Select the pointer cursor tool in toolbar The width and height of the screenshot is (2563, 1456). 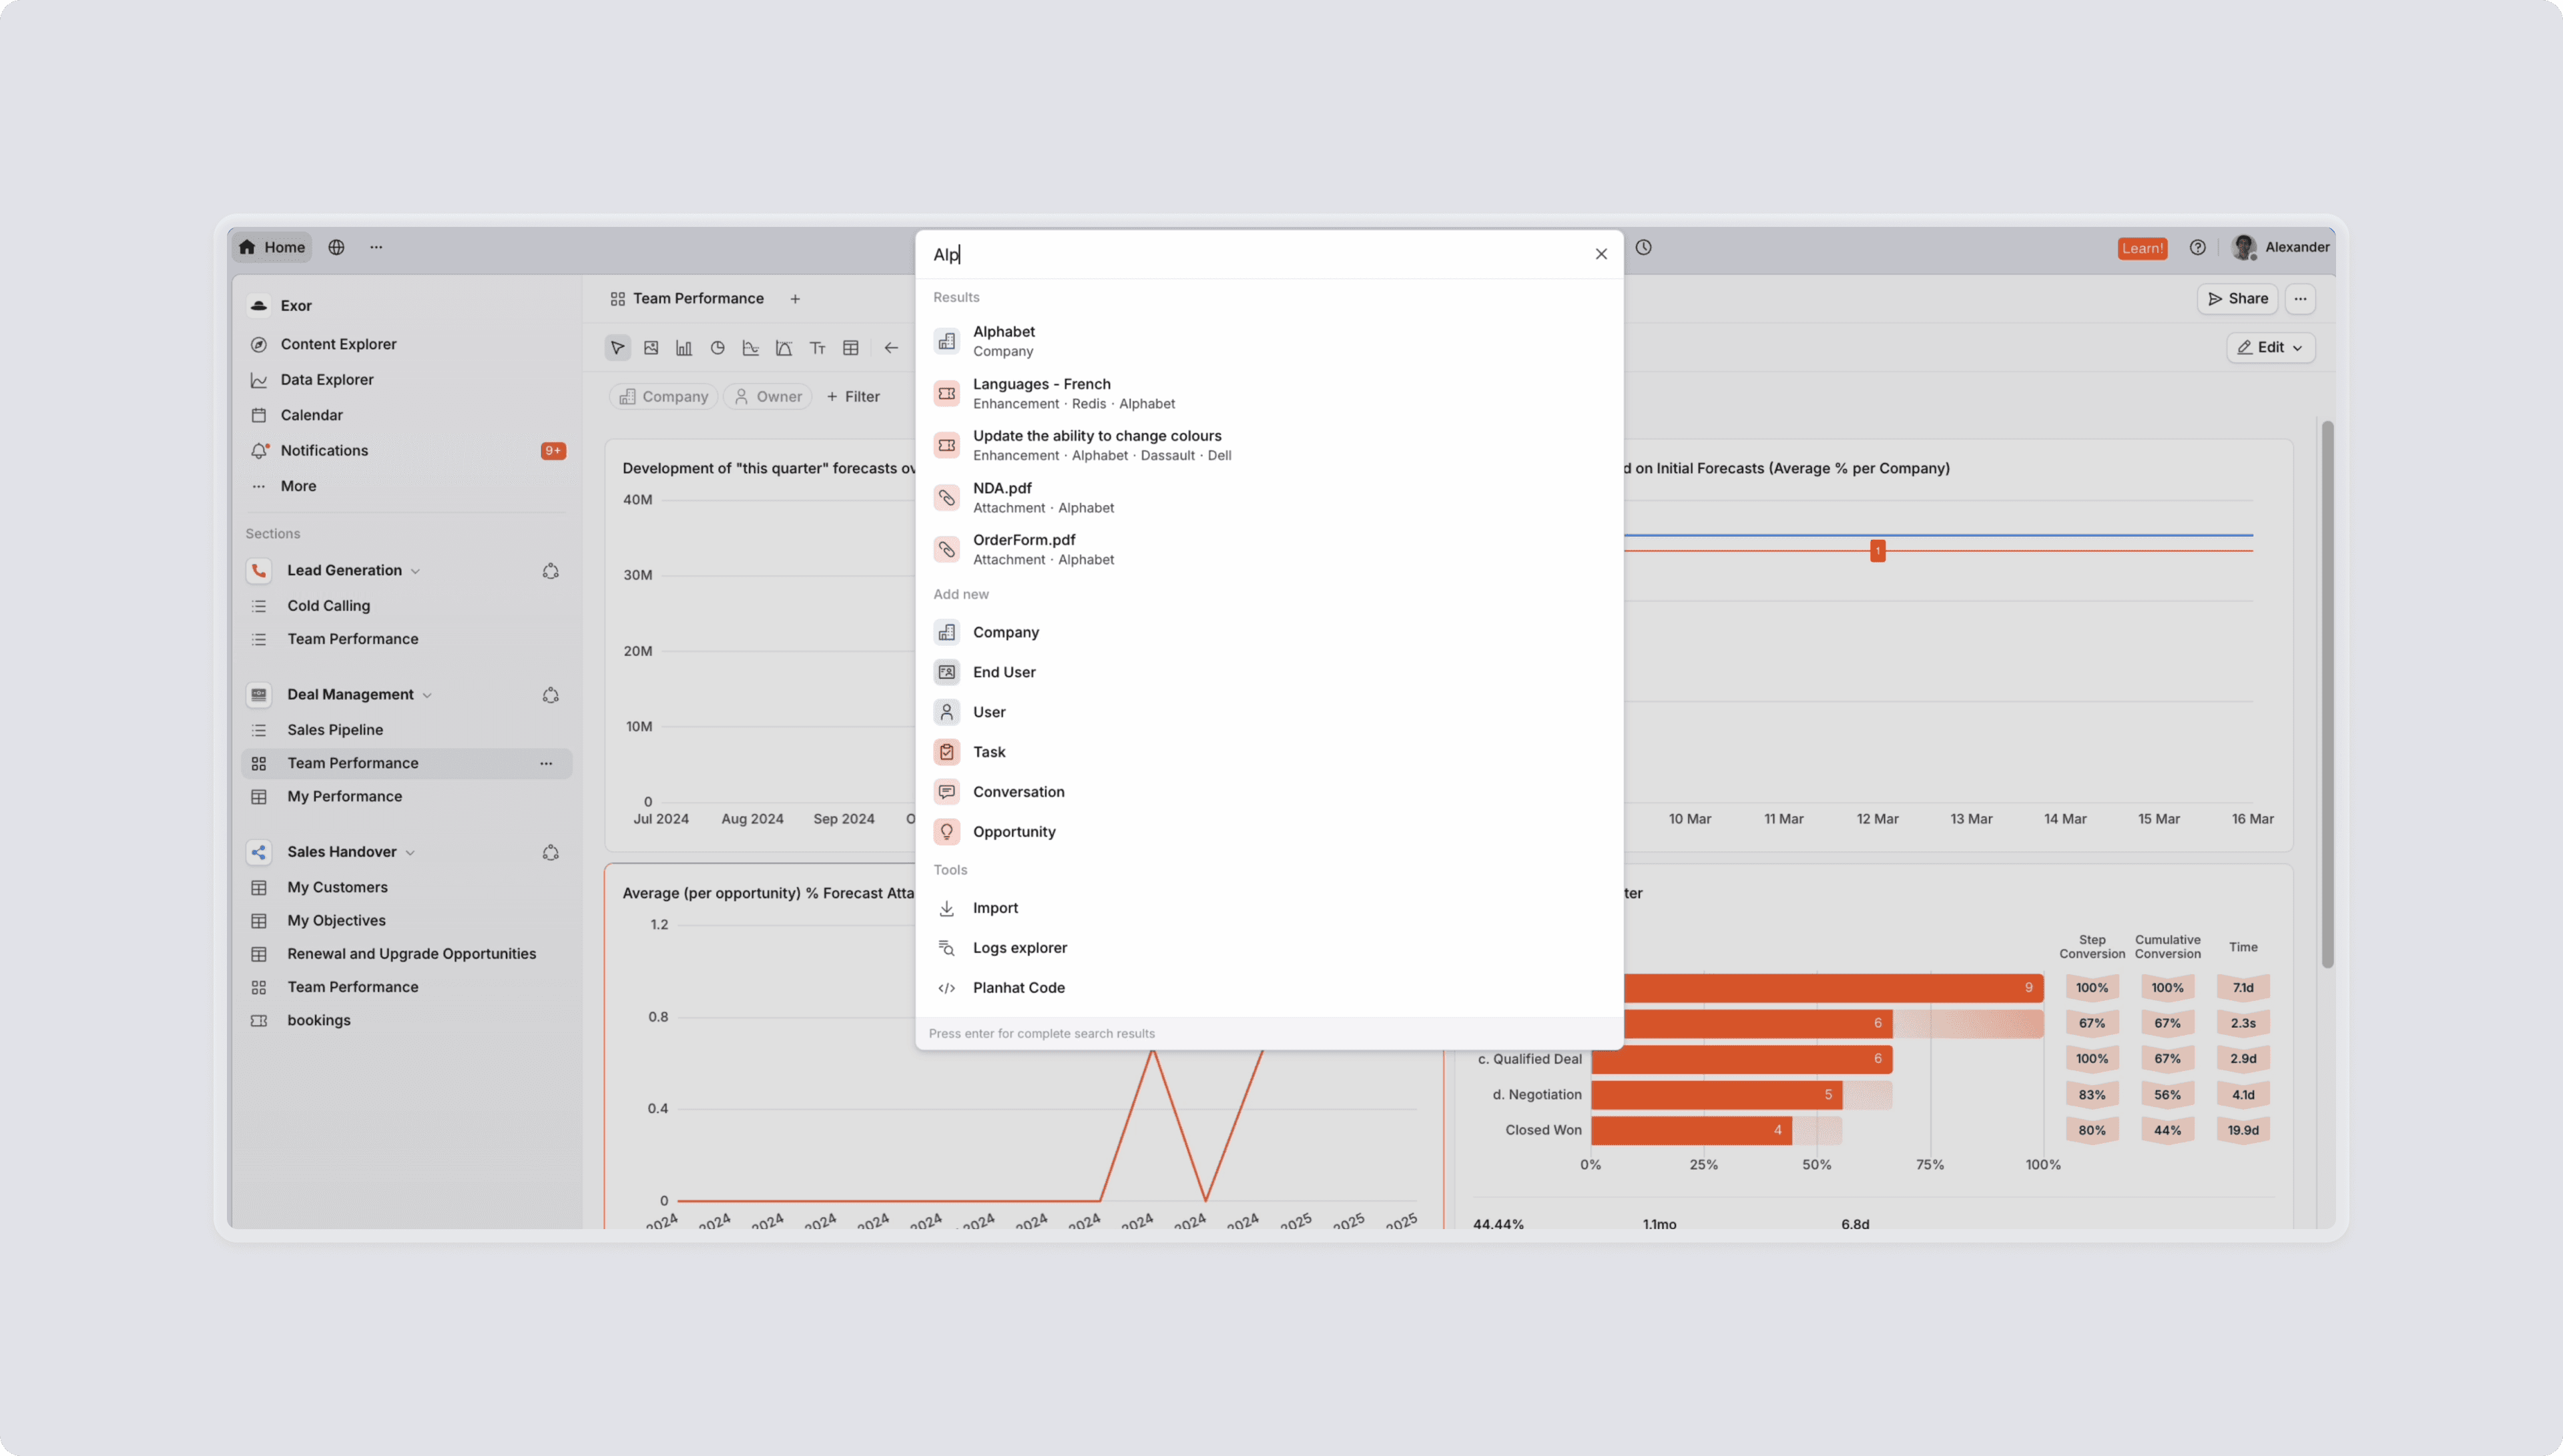tap(617, 348)
